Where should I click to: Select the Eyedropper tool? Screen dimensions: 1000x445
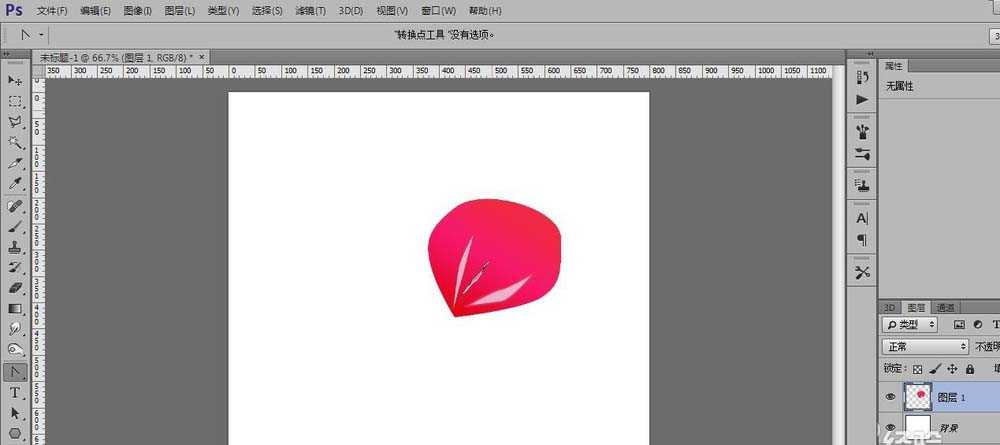[15, 184]
